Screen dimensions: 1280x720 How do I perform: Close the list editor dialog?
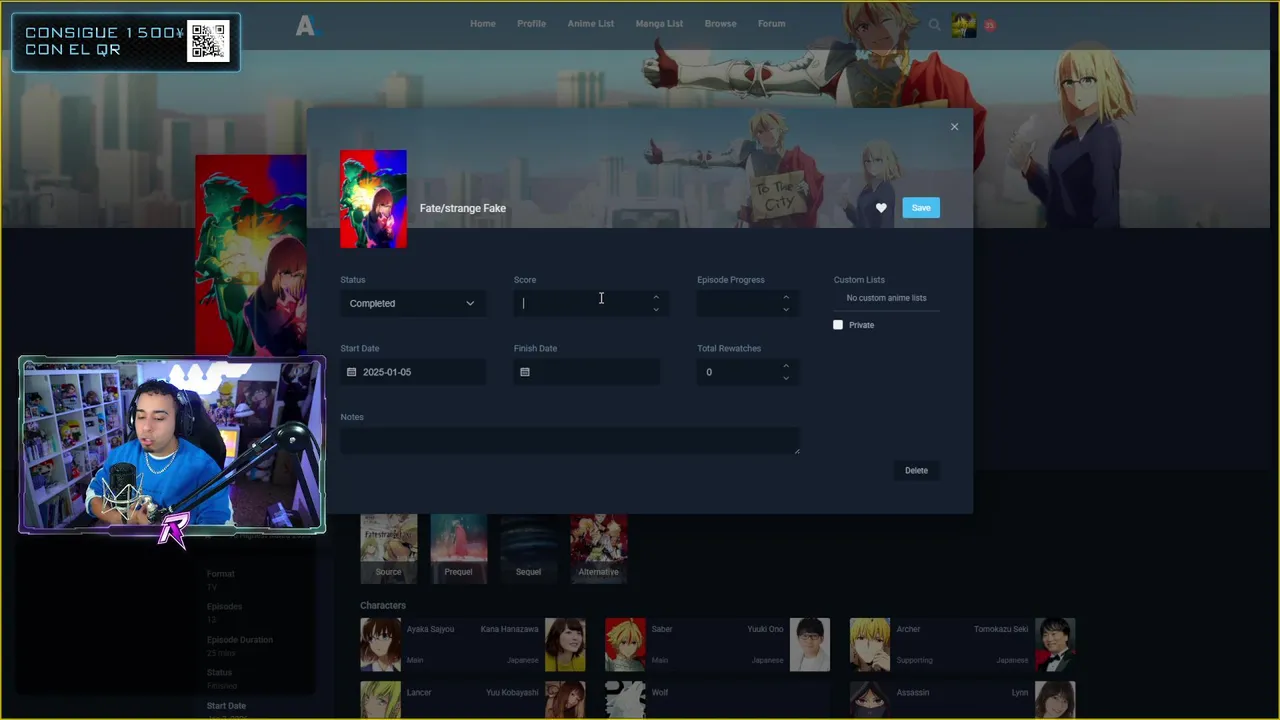(x=954, y=127)
